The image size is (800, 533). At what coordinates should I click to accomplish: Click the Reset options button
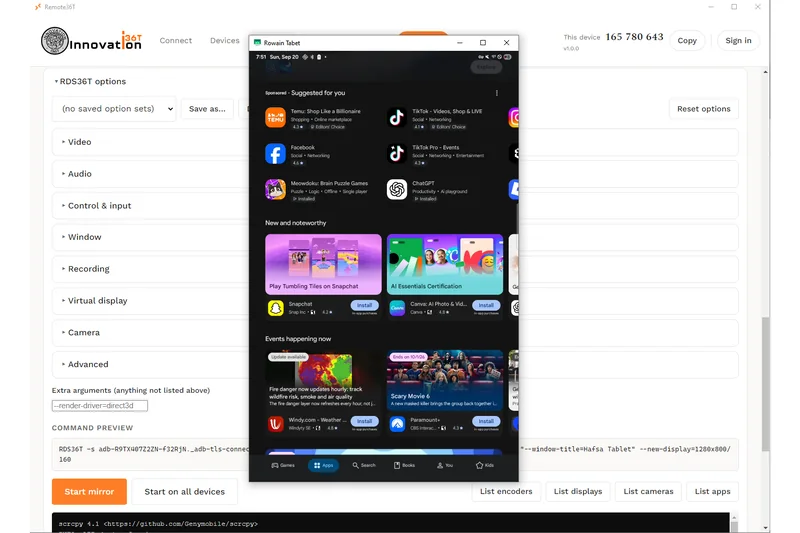tap(704, 109)
